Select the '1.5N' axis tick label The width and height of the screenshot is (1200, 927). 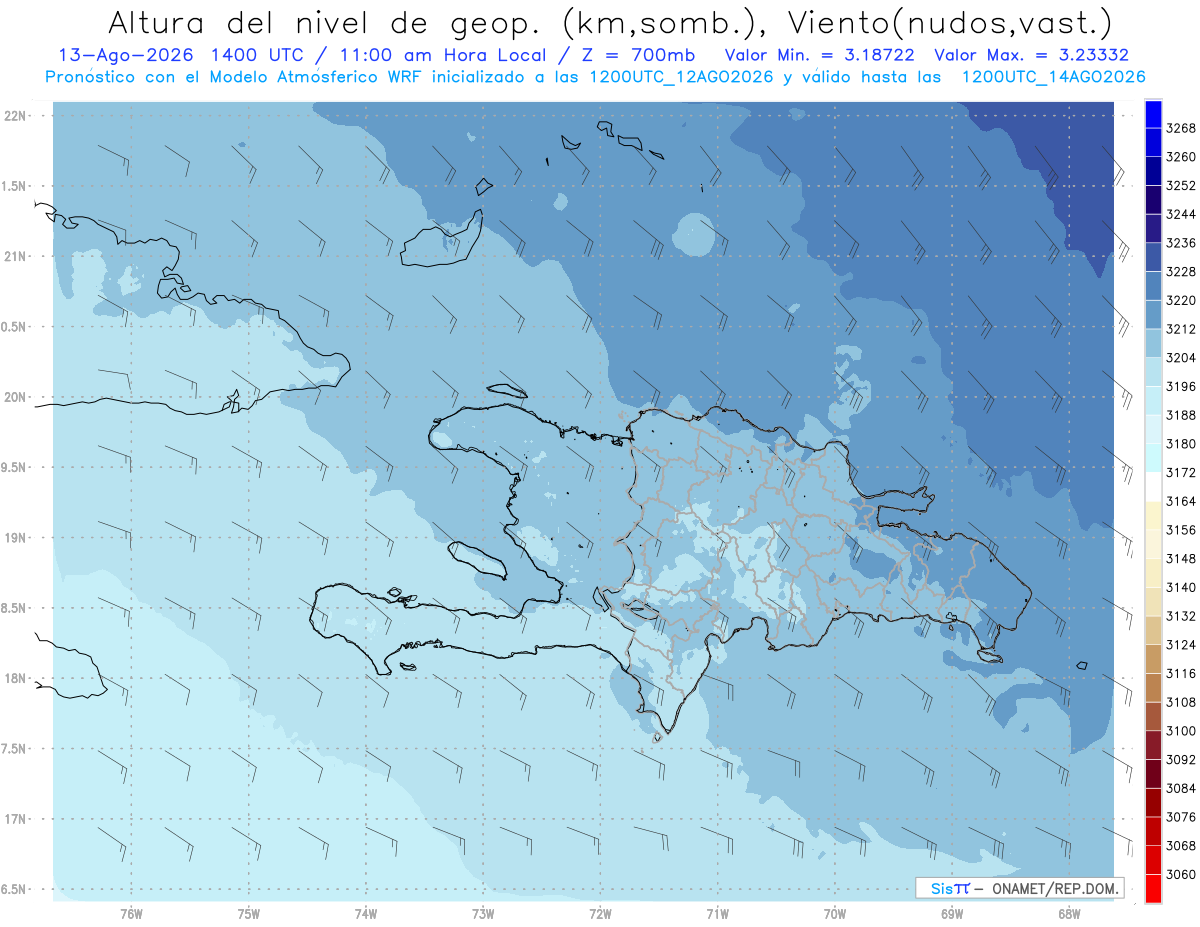pyautogui.click(x=14, y=186)
